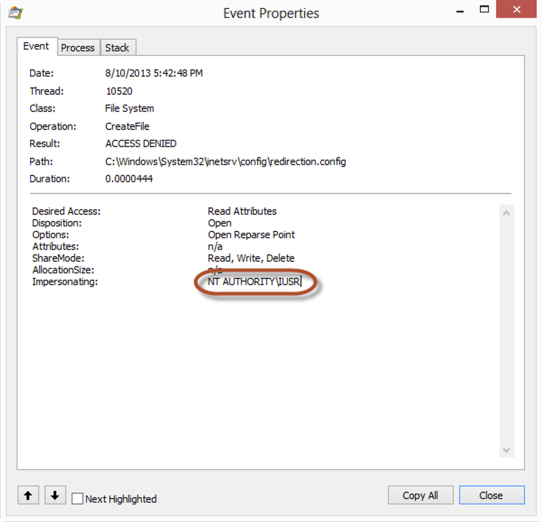Click the details scrollbar up arrow
This screenshot has width=542, height=522.
(x=506, y=213)
